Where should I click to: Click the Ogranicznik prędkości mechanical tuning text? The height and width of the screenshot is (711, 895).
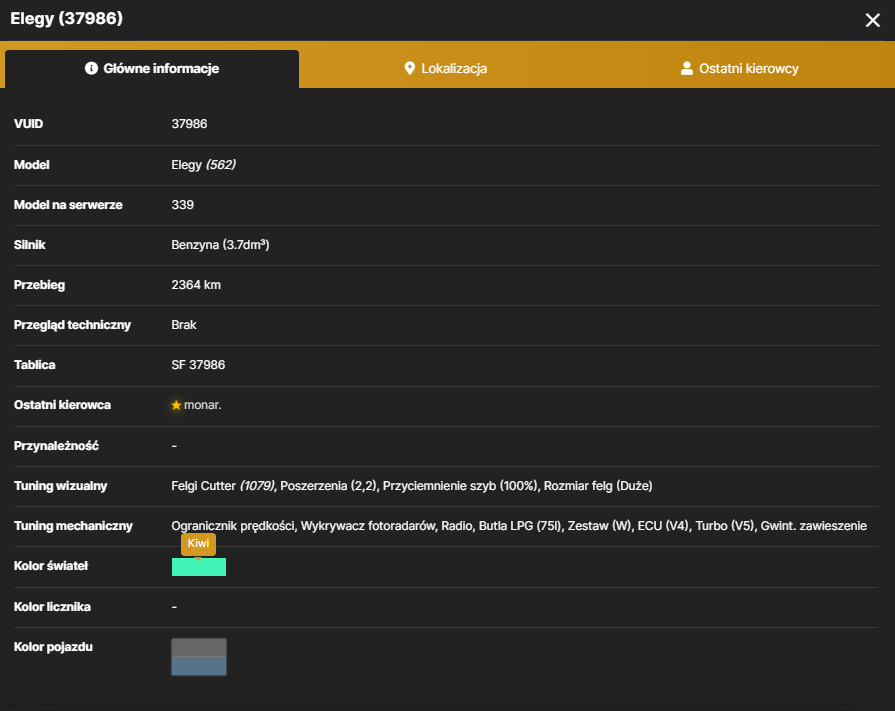[x=233, y=526]
